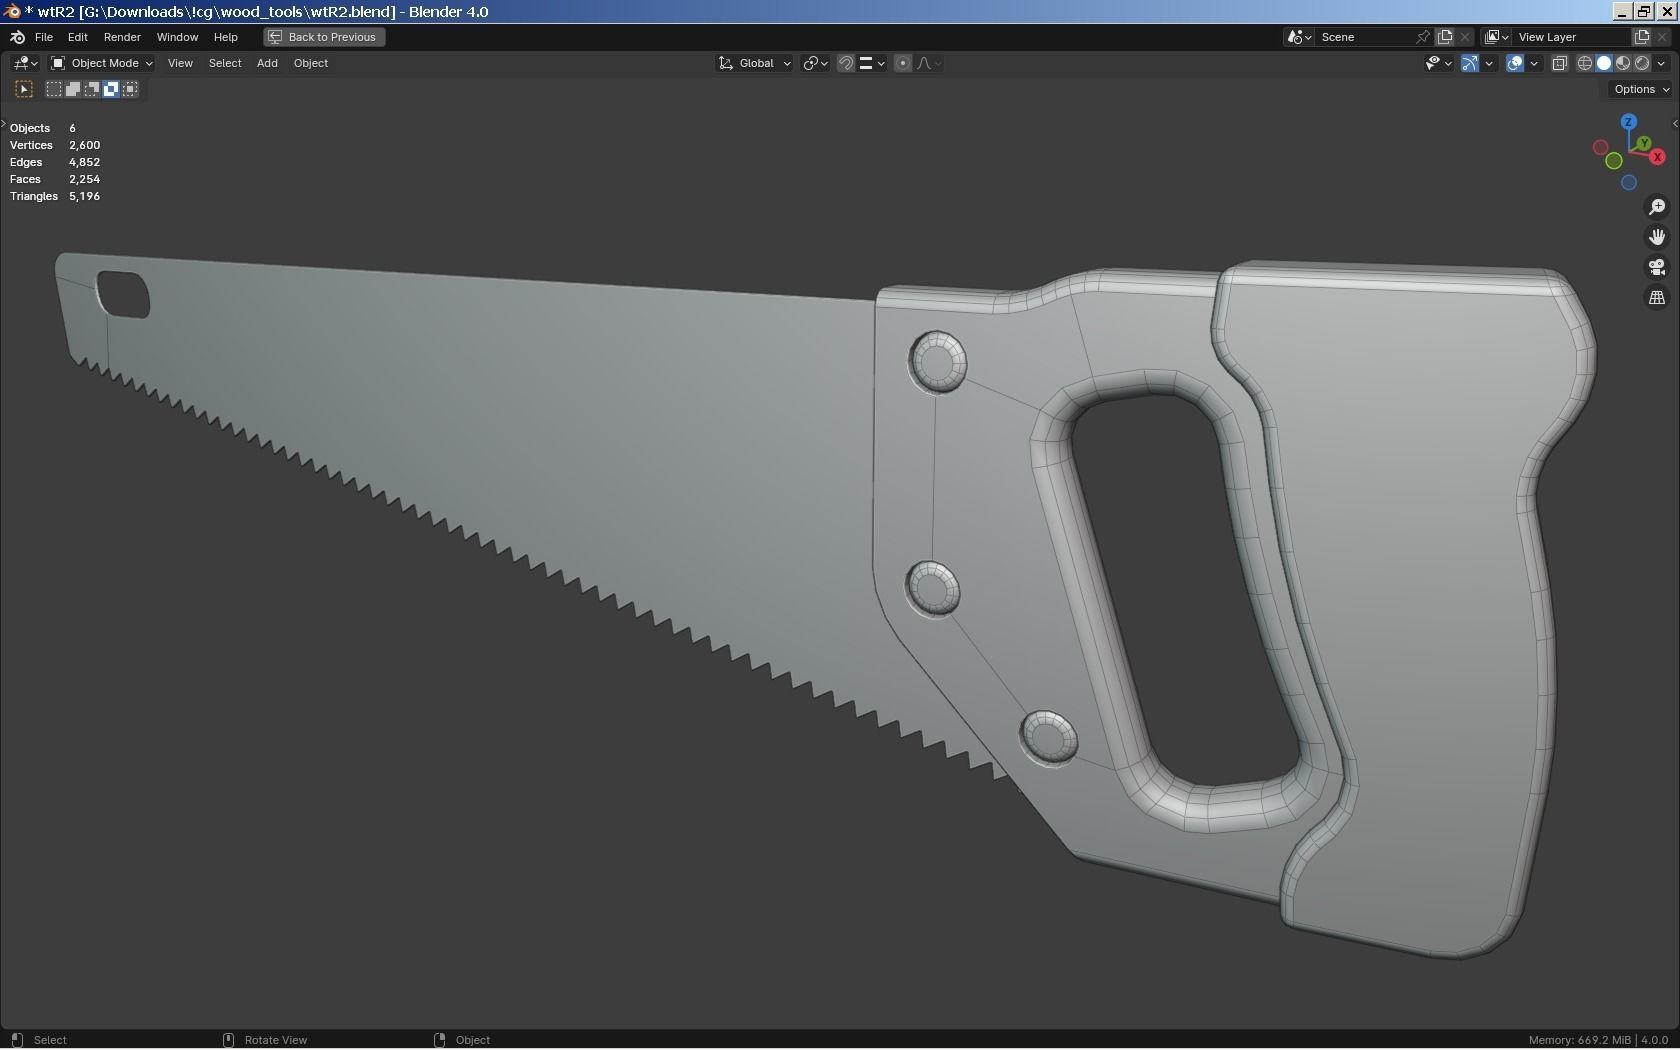Switch to Material Preview shading
This screenshot has width=1680, height=1050.
[x=1623, y=63]
